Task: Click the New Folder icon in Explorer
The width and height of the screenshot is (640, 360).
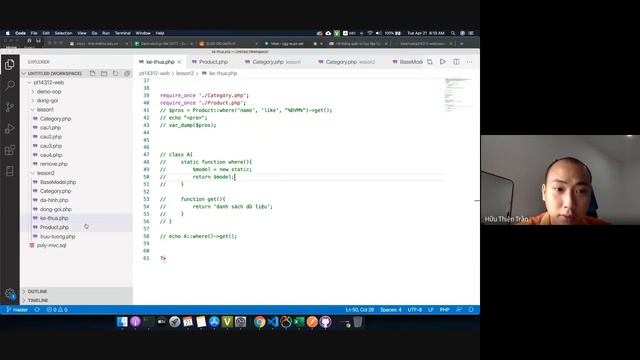Action: click(104, 73)
